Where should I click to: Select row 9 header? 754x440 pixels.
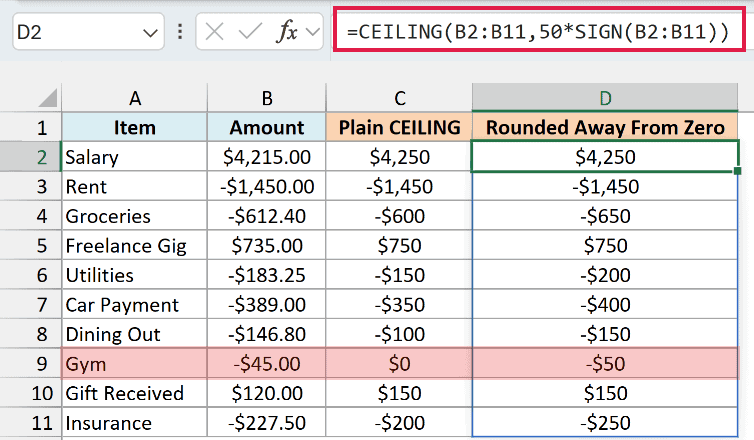click(x=31, y=364)
